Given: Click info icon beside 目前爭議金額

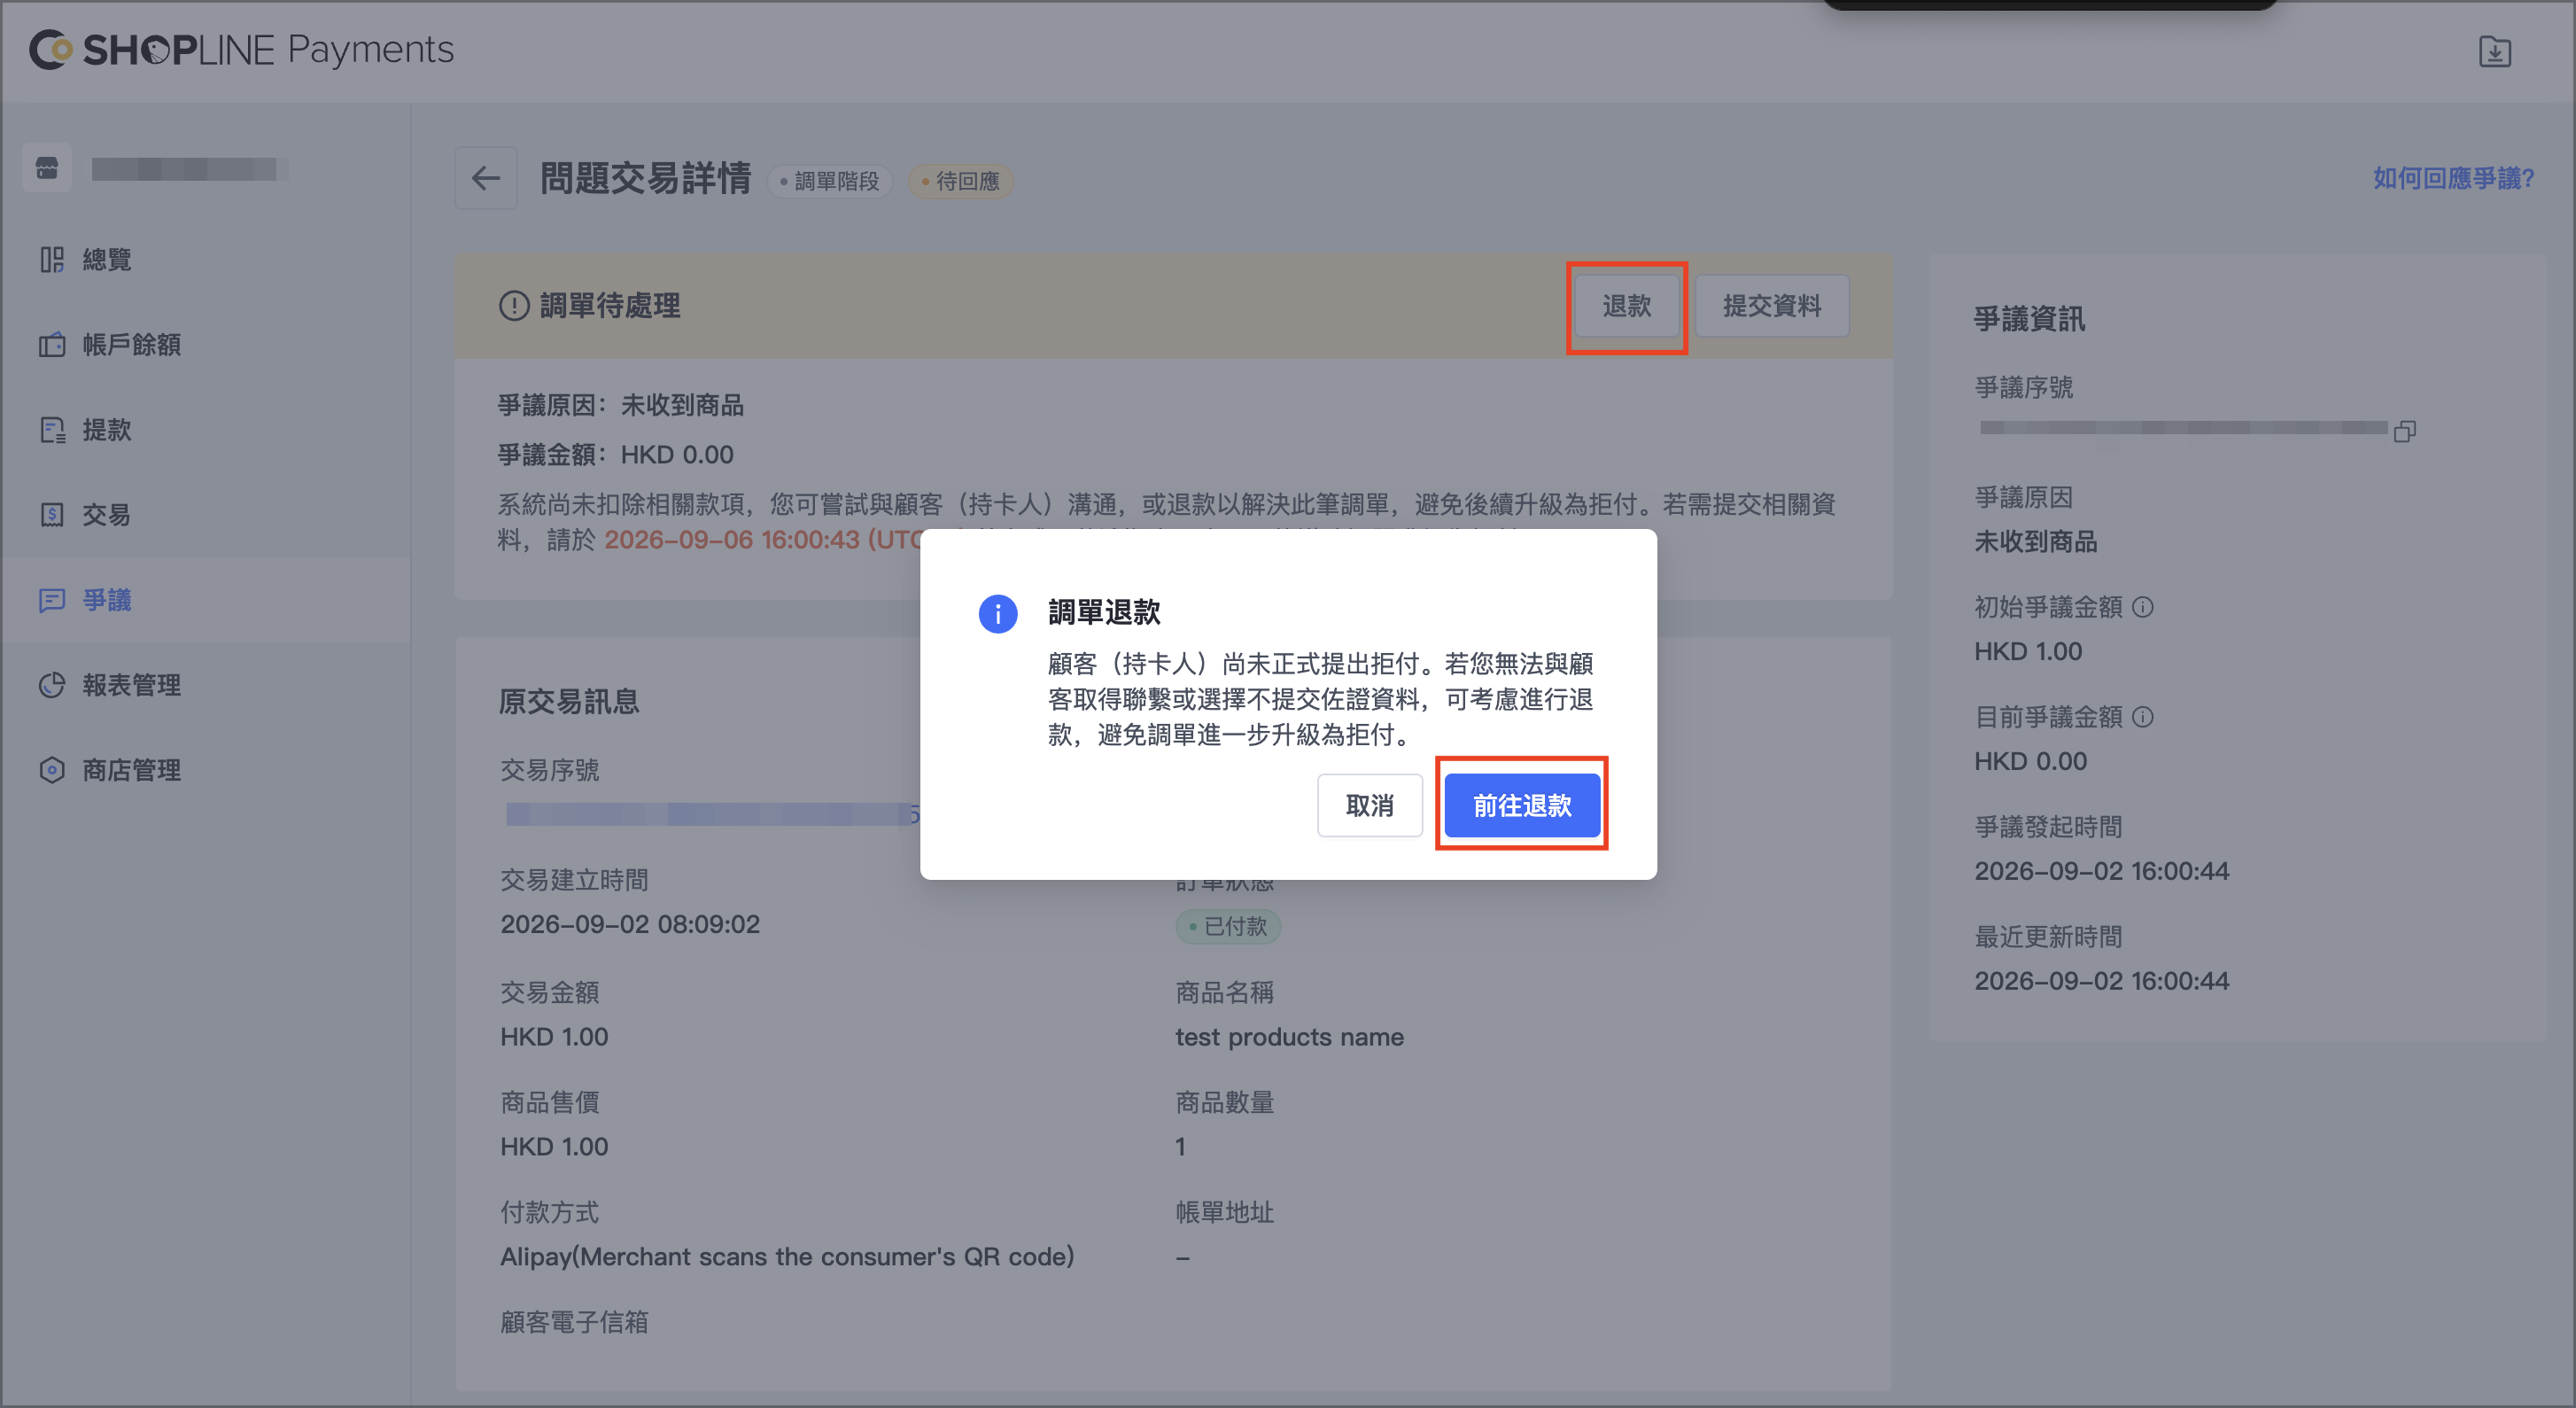Looking at the screenshot, I should coord(2143,717).
